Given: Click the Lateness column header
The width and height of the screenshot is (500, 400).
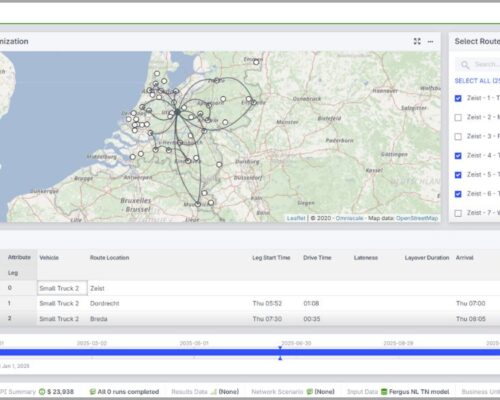Looking at the screenshot, I should click(366, 258).
